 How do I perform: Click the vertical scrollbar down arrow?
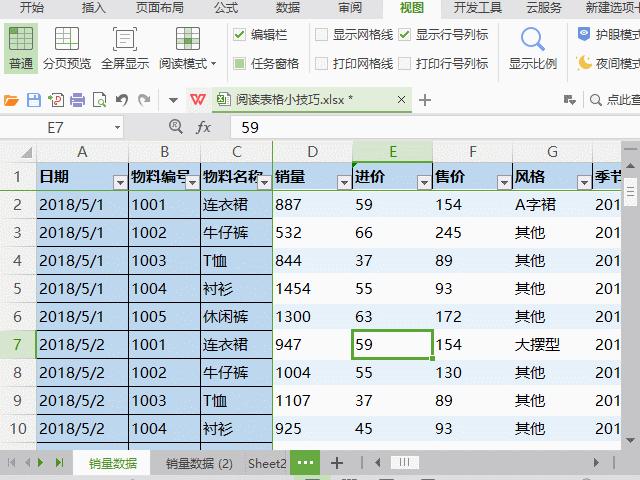630,440
